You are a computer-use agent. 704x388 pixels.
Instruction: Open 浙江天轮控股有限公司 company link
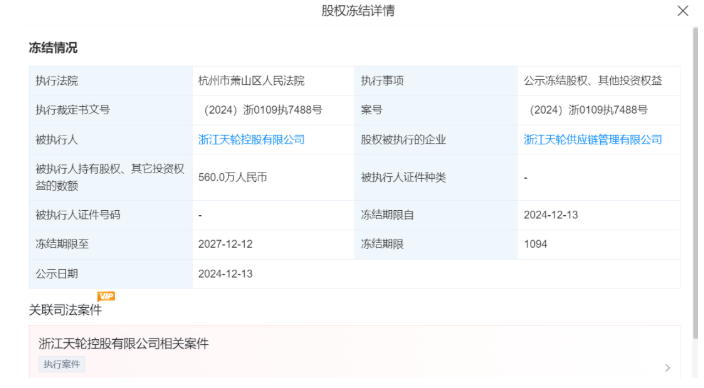point(251,140)
